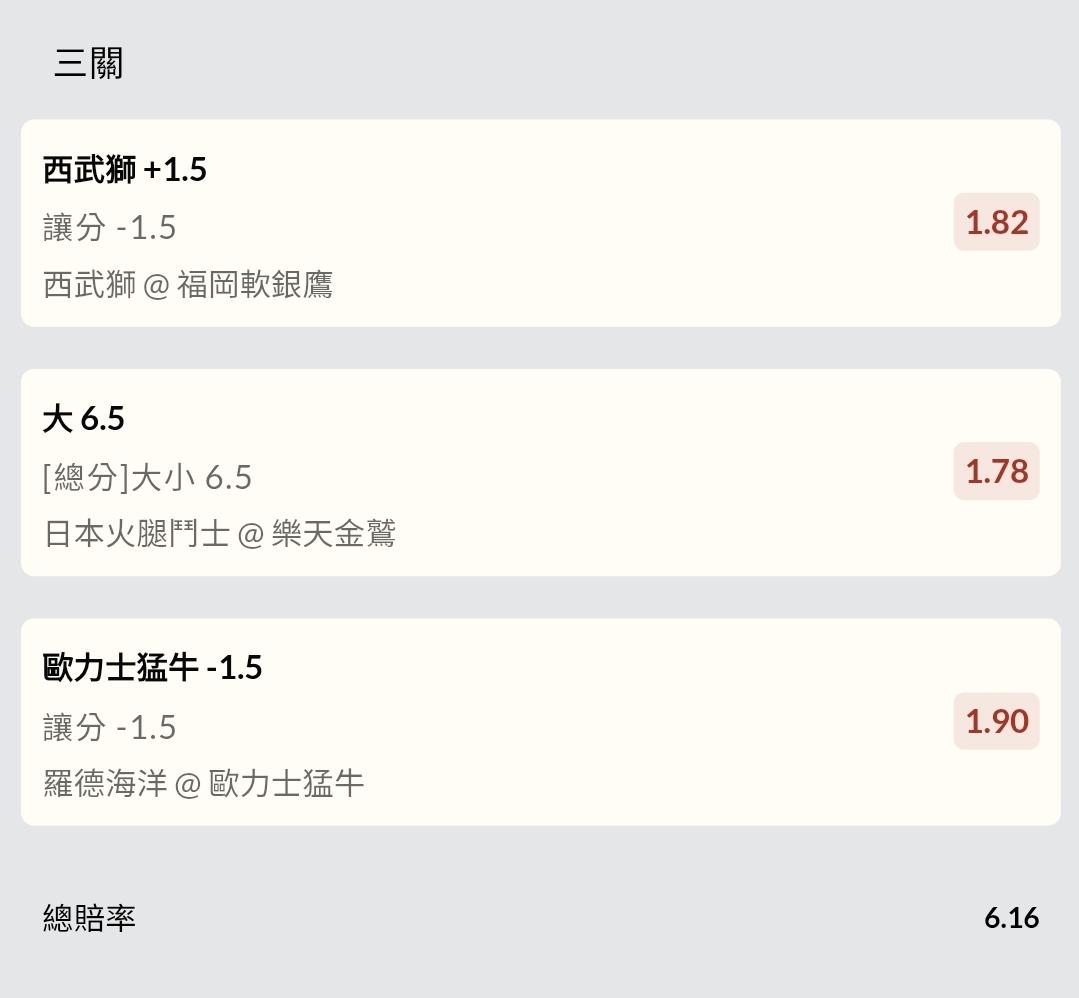Click the 1.90 odds badge
This screenshot has width=1079, height=998.
tap(996, 721)
